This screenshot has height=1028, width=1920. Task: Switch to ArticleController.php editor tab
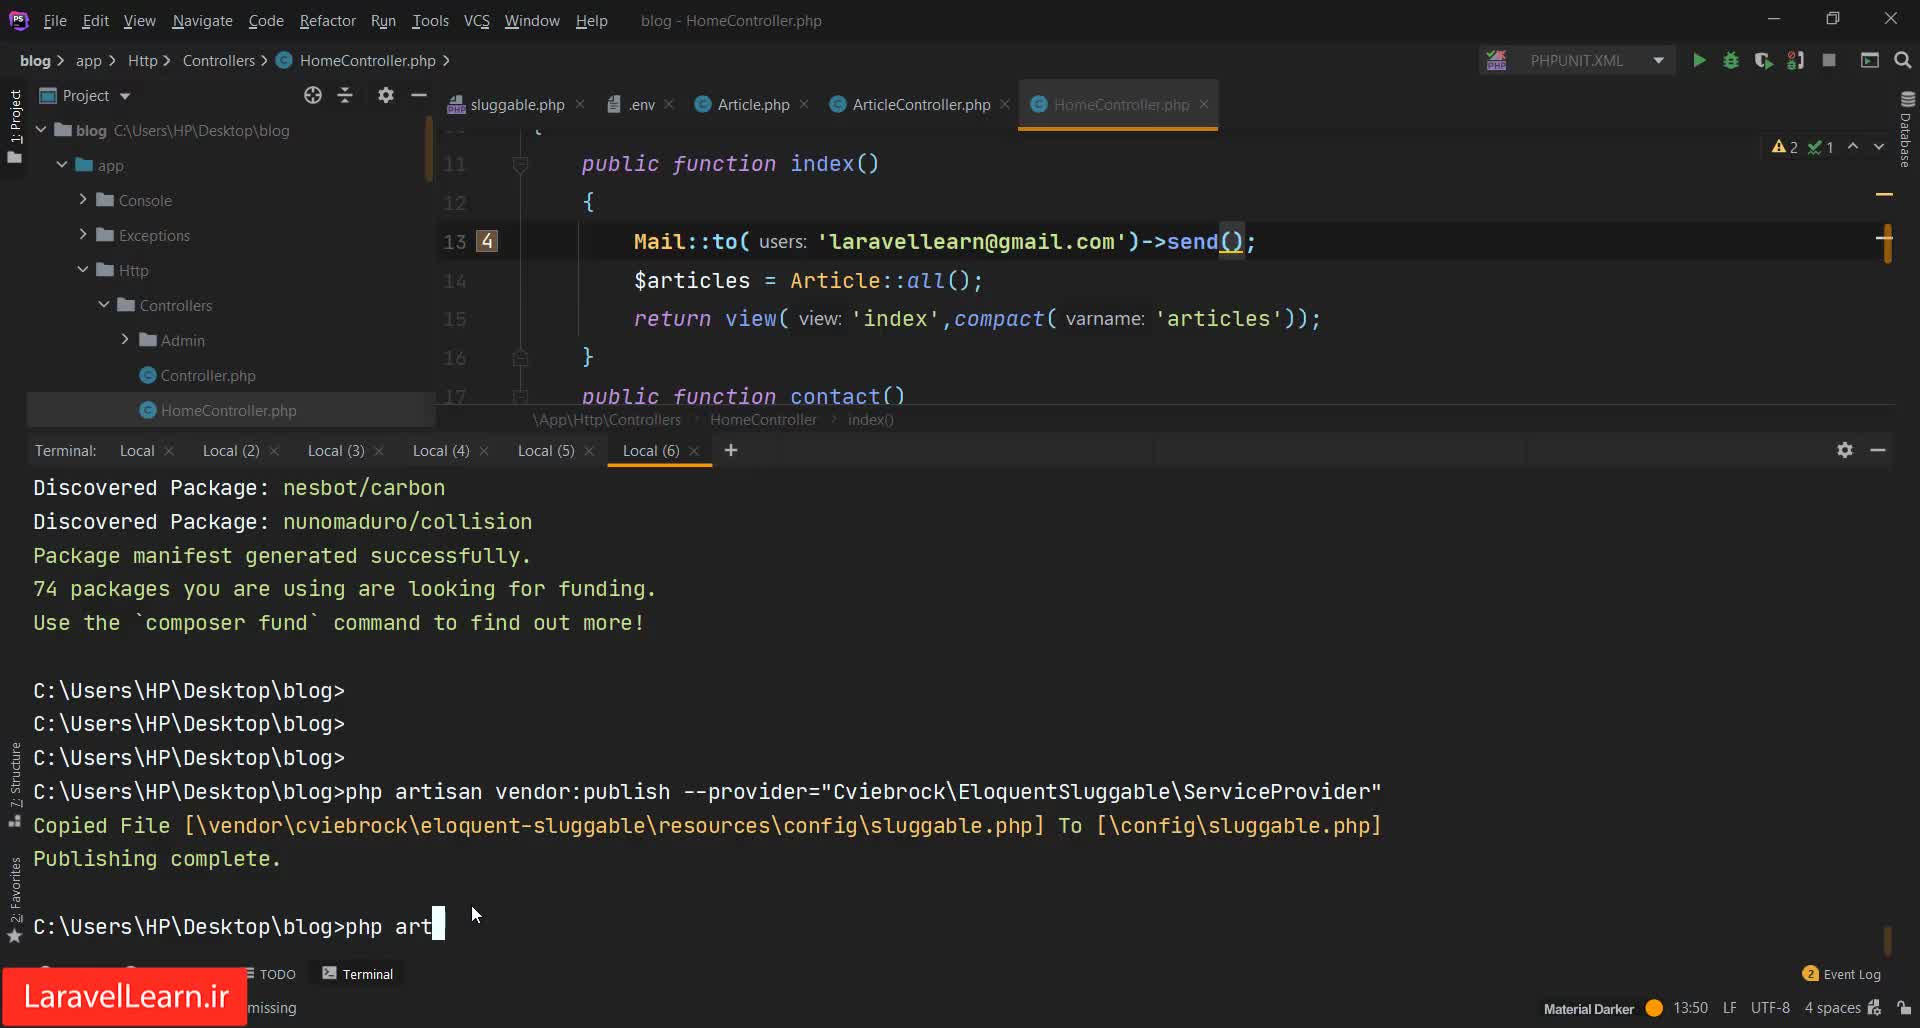tap(920, 104)
